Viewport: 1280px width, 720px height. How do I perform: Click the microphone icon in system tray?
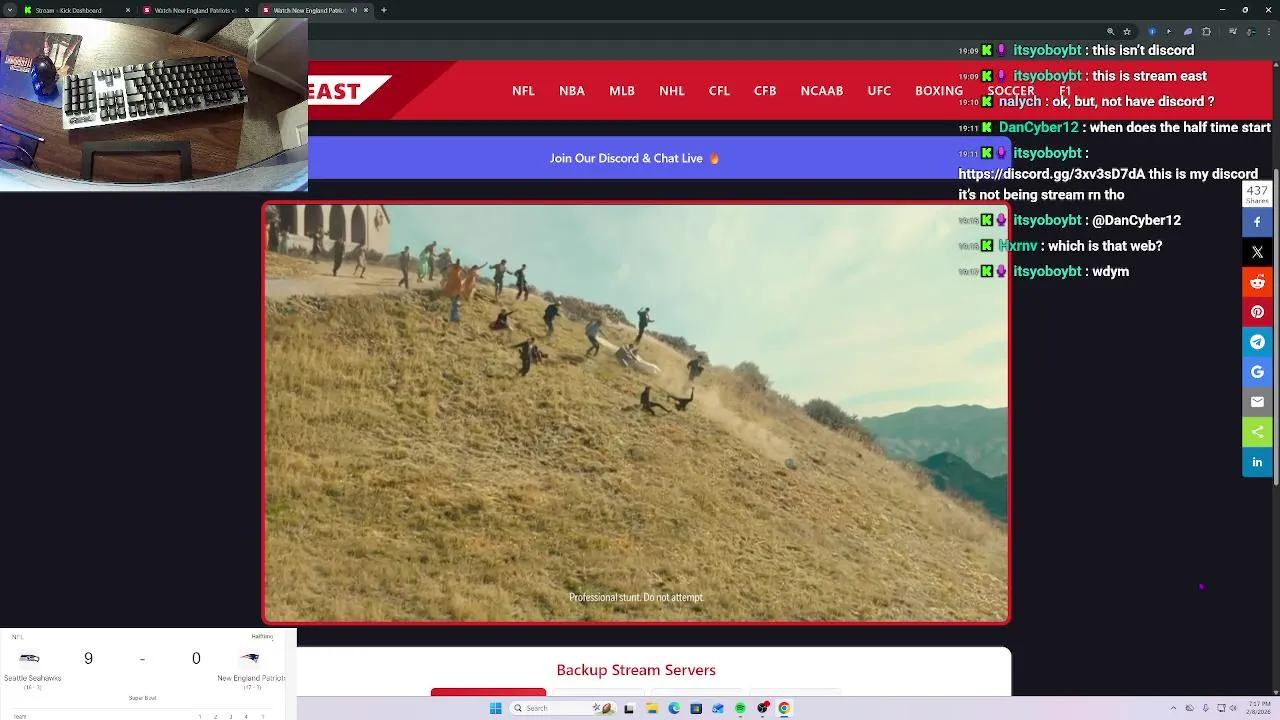click(x=1205, y=708)
